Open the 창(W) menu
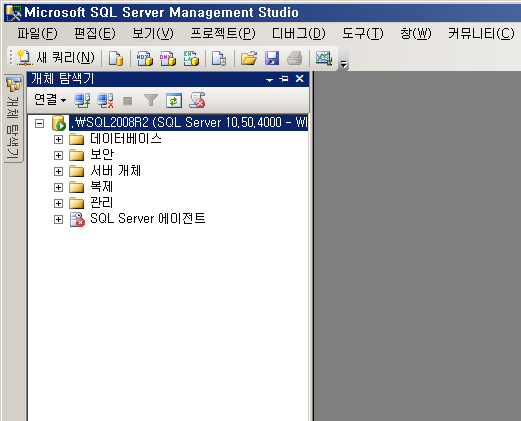 click(416, 33)
